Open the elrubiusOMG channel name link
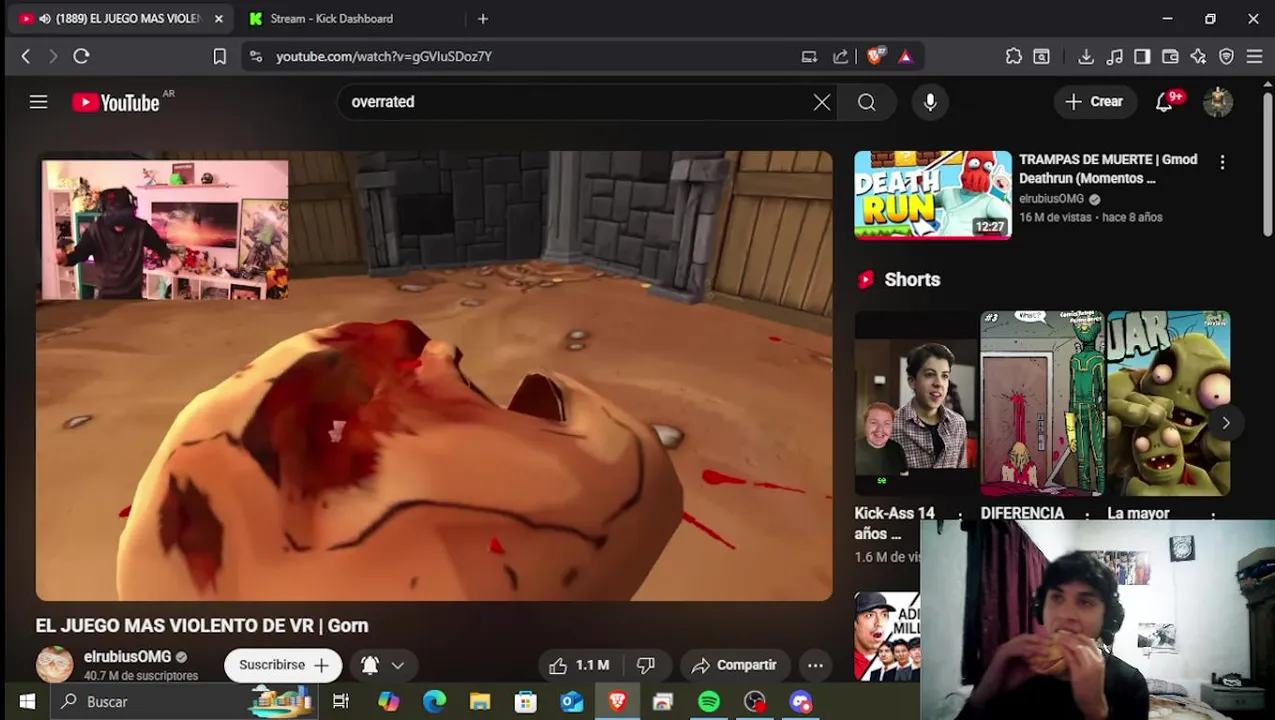The image size is (1275, 720). pos(127,657)
